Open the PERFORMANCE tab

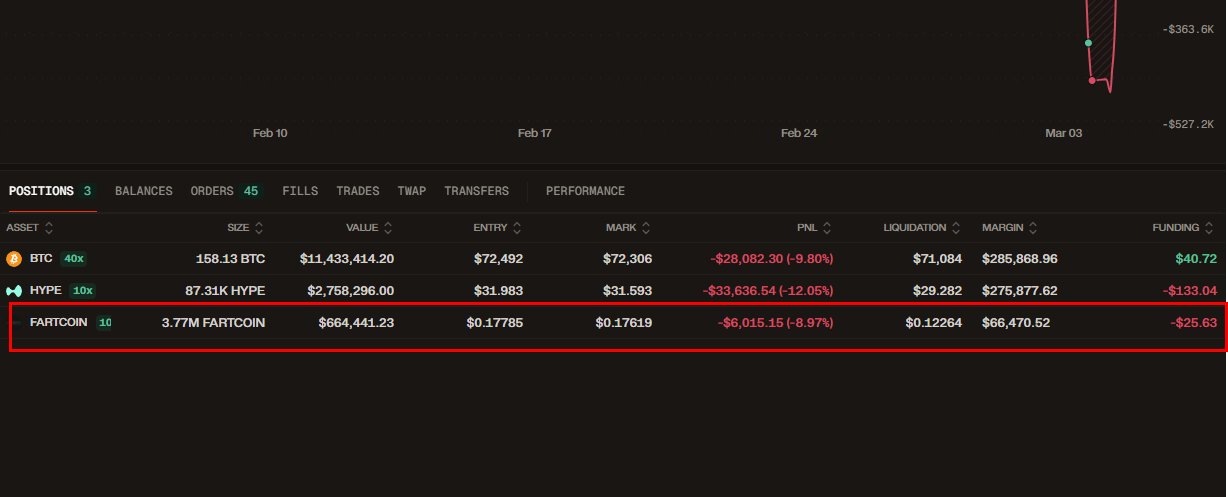click(x=585, y=191)
